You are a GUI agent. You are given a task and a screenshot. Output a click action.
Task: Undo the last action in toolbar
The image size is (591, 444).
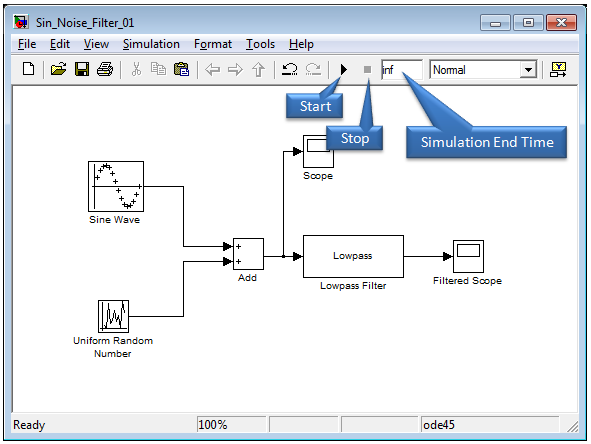click(x=290, y=69)
